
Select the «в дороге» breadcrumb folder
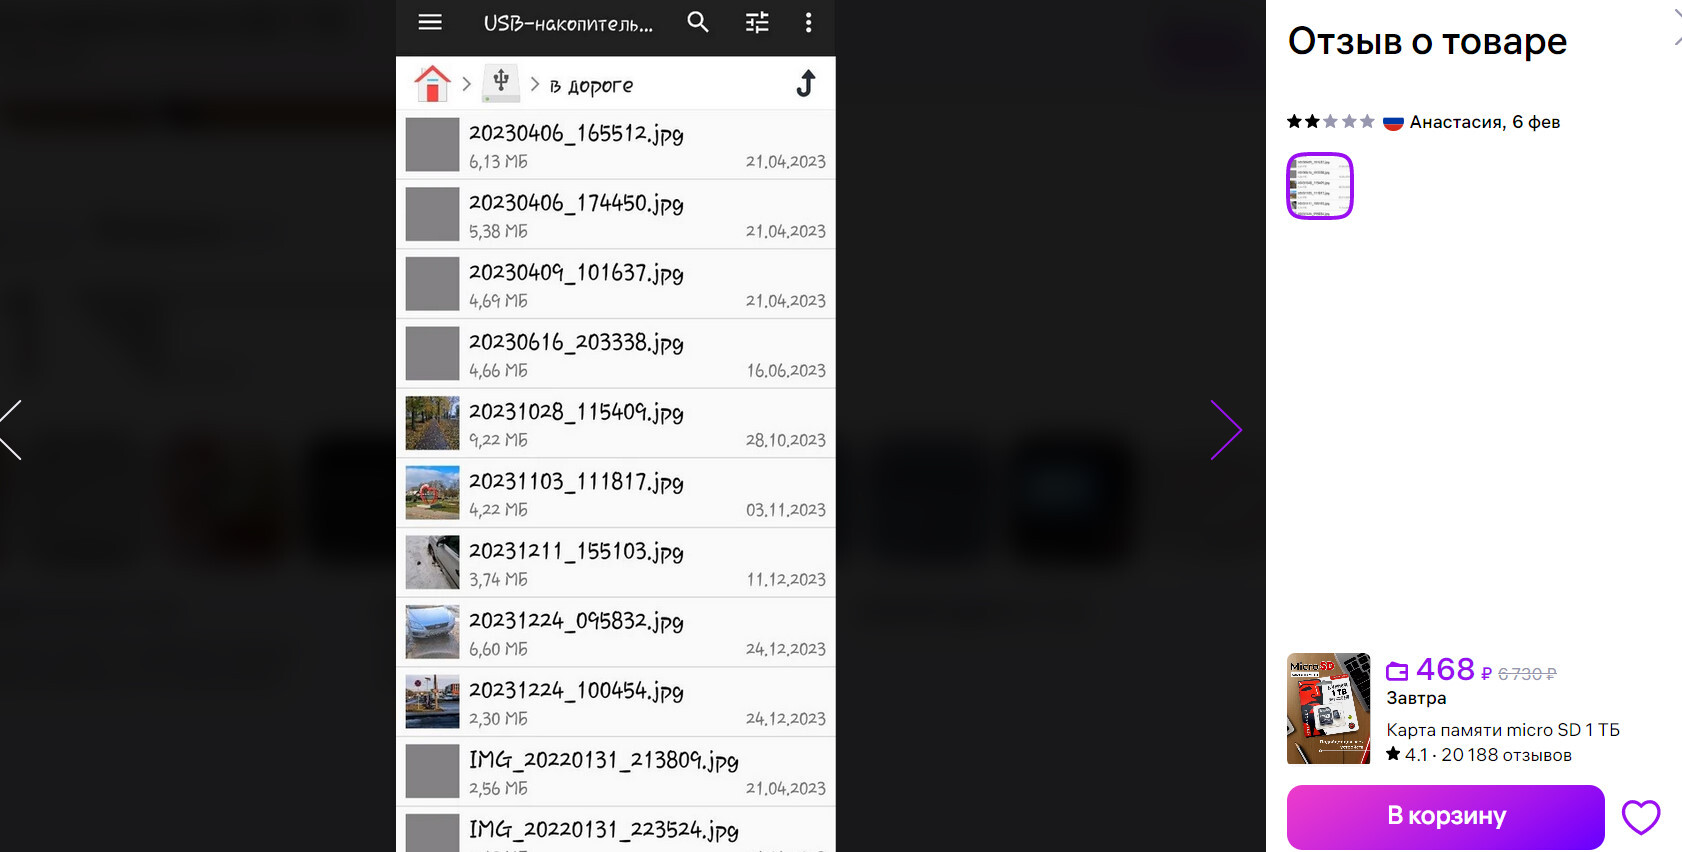click(x=591, y=85)
